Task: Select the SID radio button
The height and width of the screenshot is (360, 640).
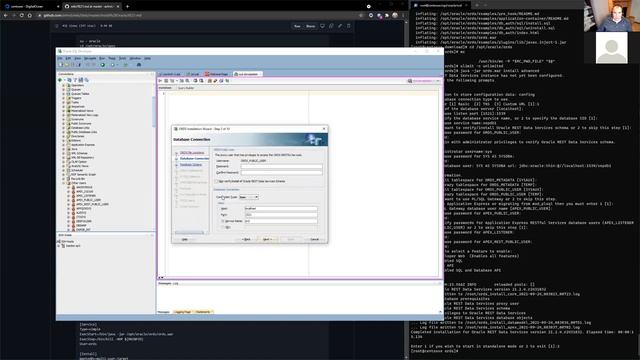Action: click(223, 227)
